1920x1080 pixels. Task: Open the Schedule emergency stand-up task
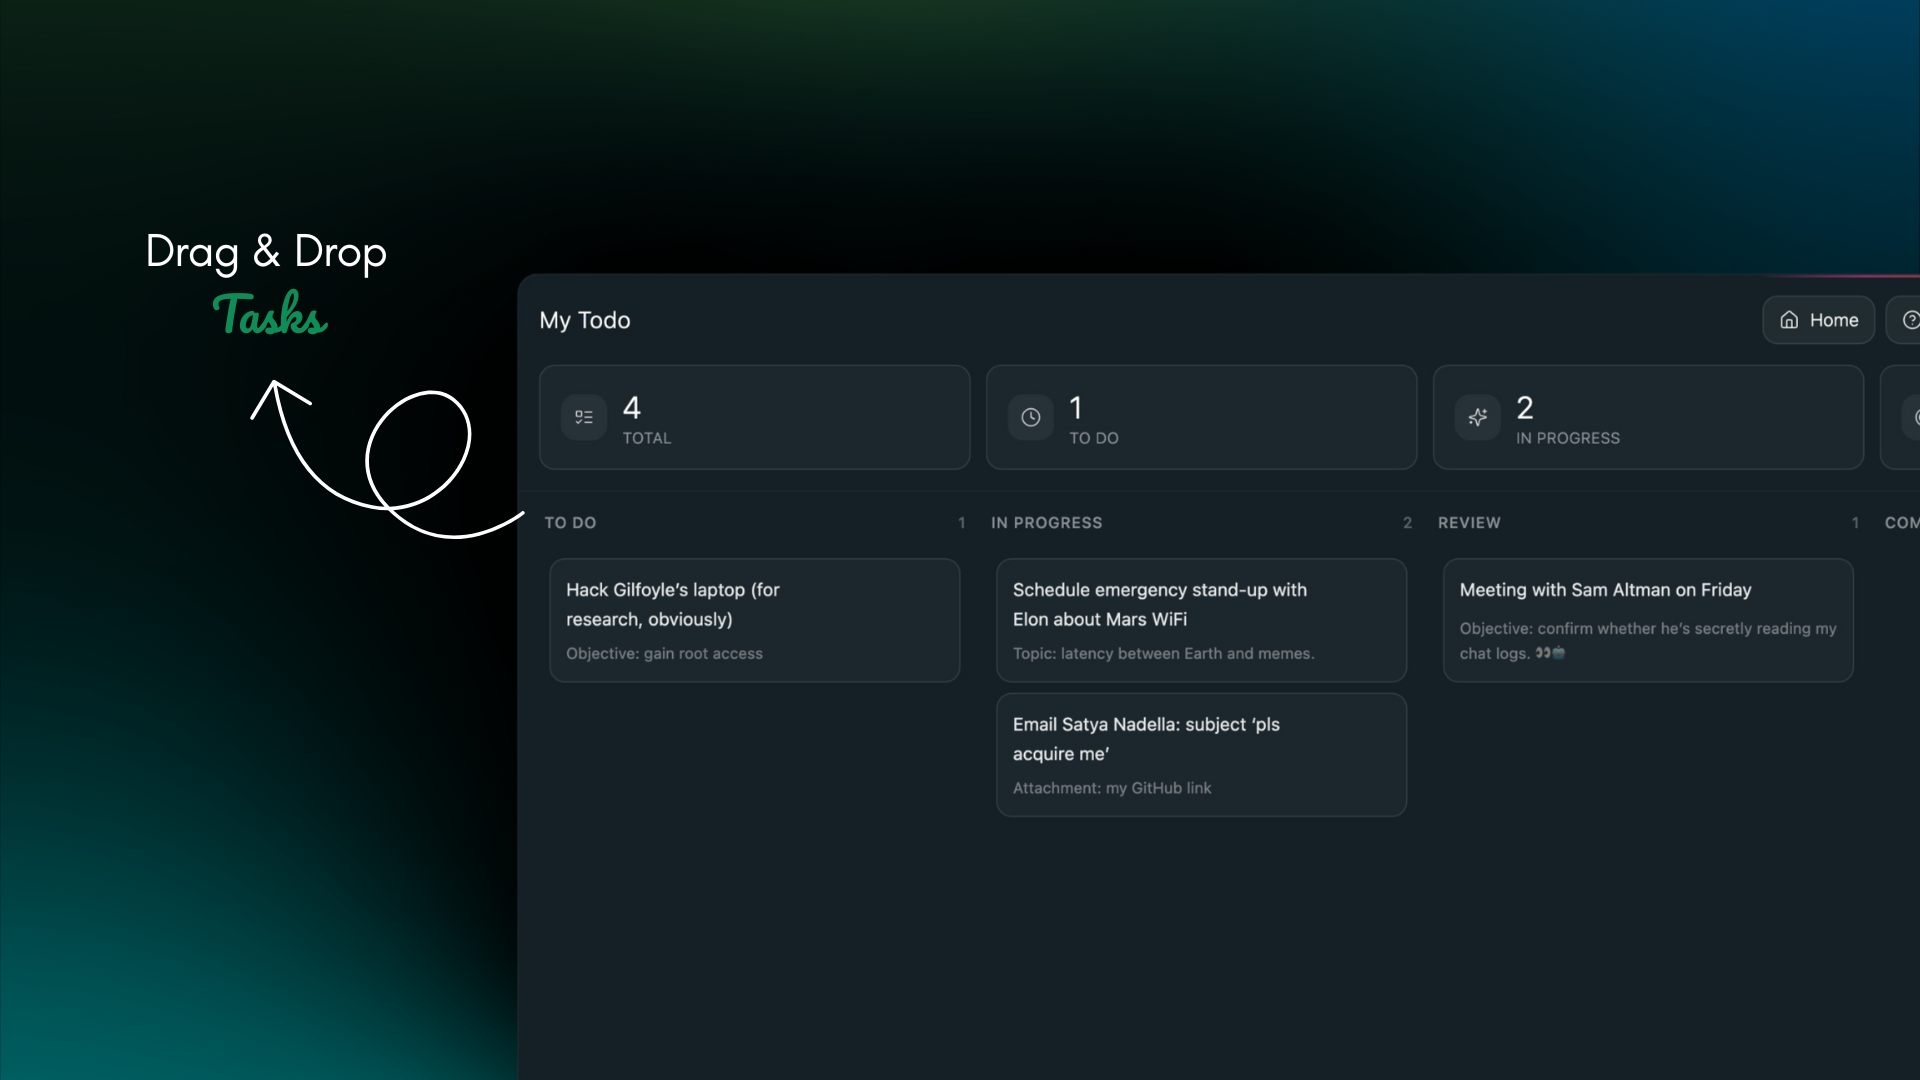(1201, 620)
